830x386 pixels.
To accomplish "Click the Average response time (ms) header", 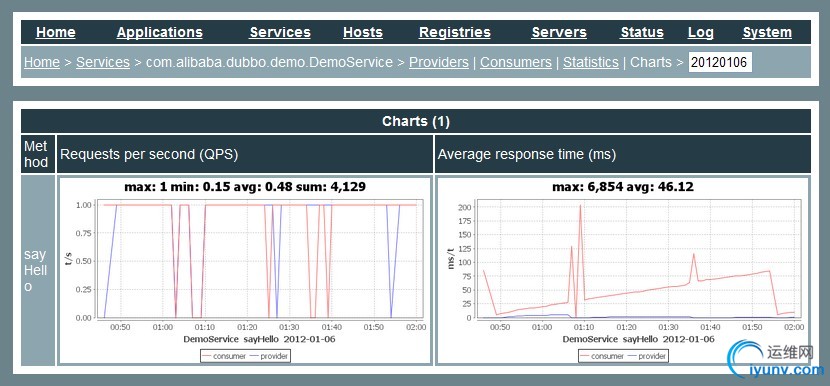I will (622, 154).
